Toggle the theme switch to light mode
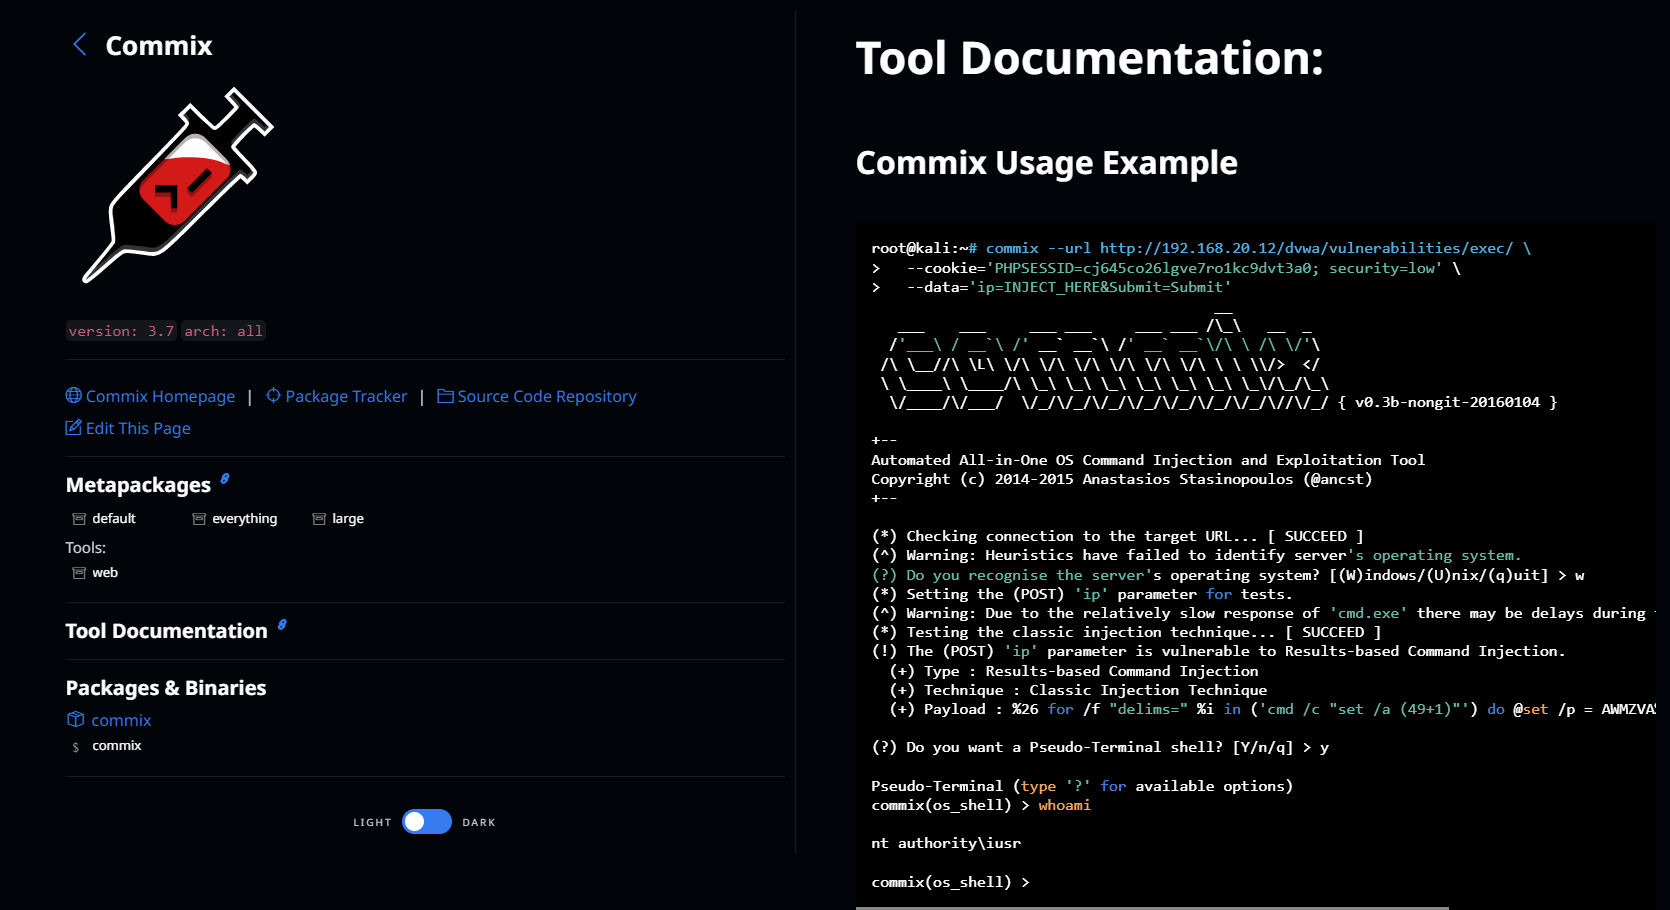1670x910 pixels. point(426,821)
